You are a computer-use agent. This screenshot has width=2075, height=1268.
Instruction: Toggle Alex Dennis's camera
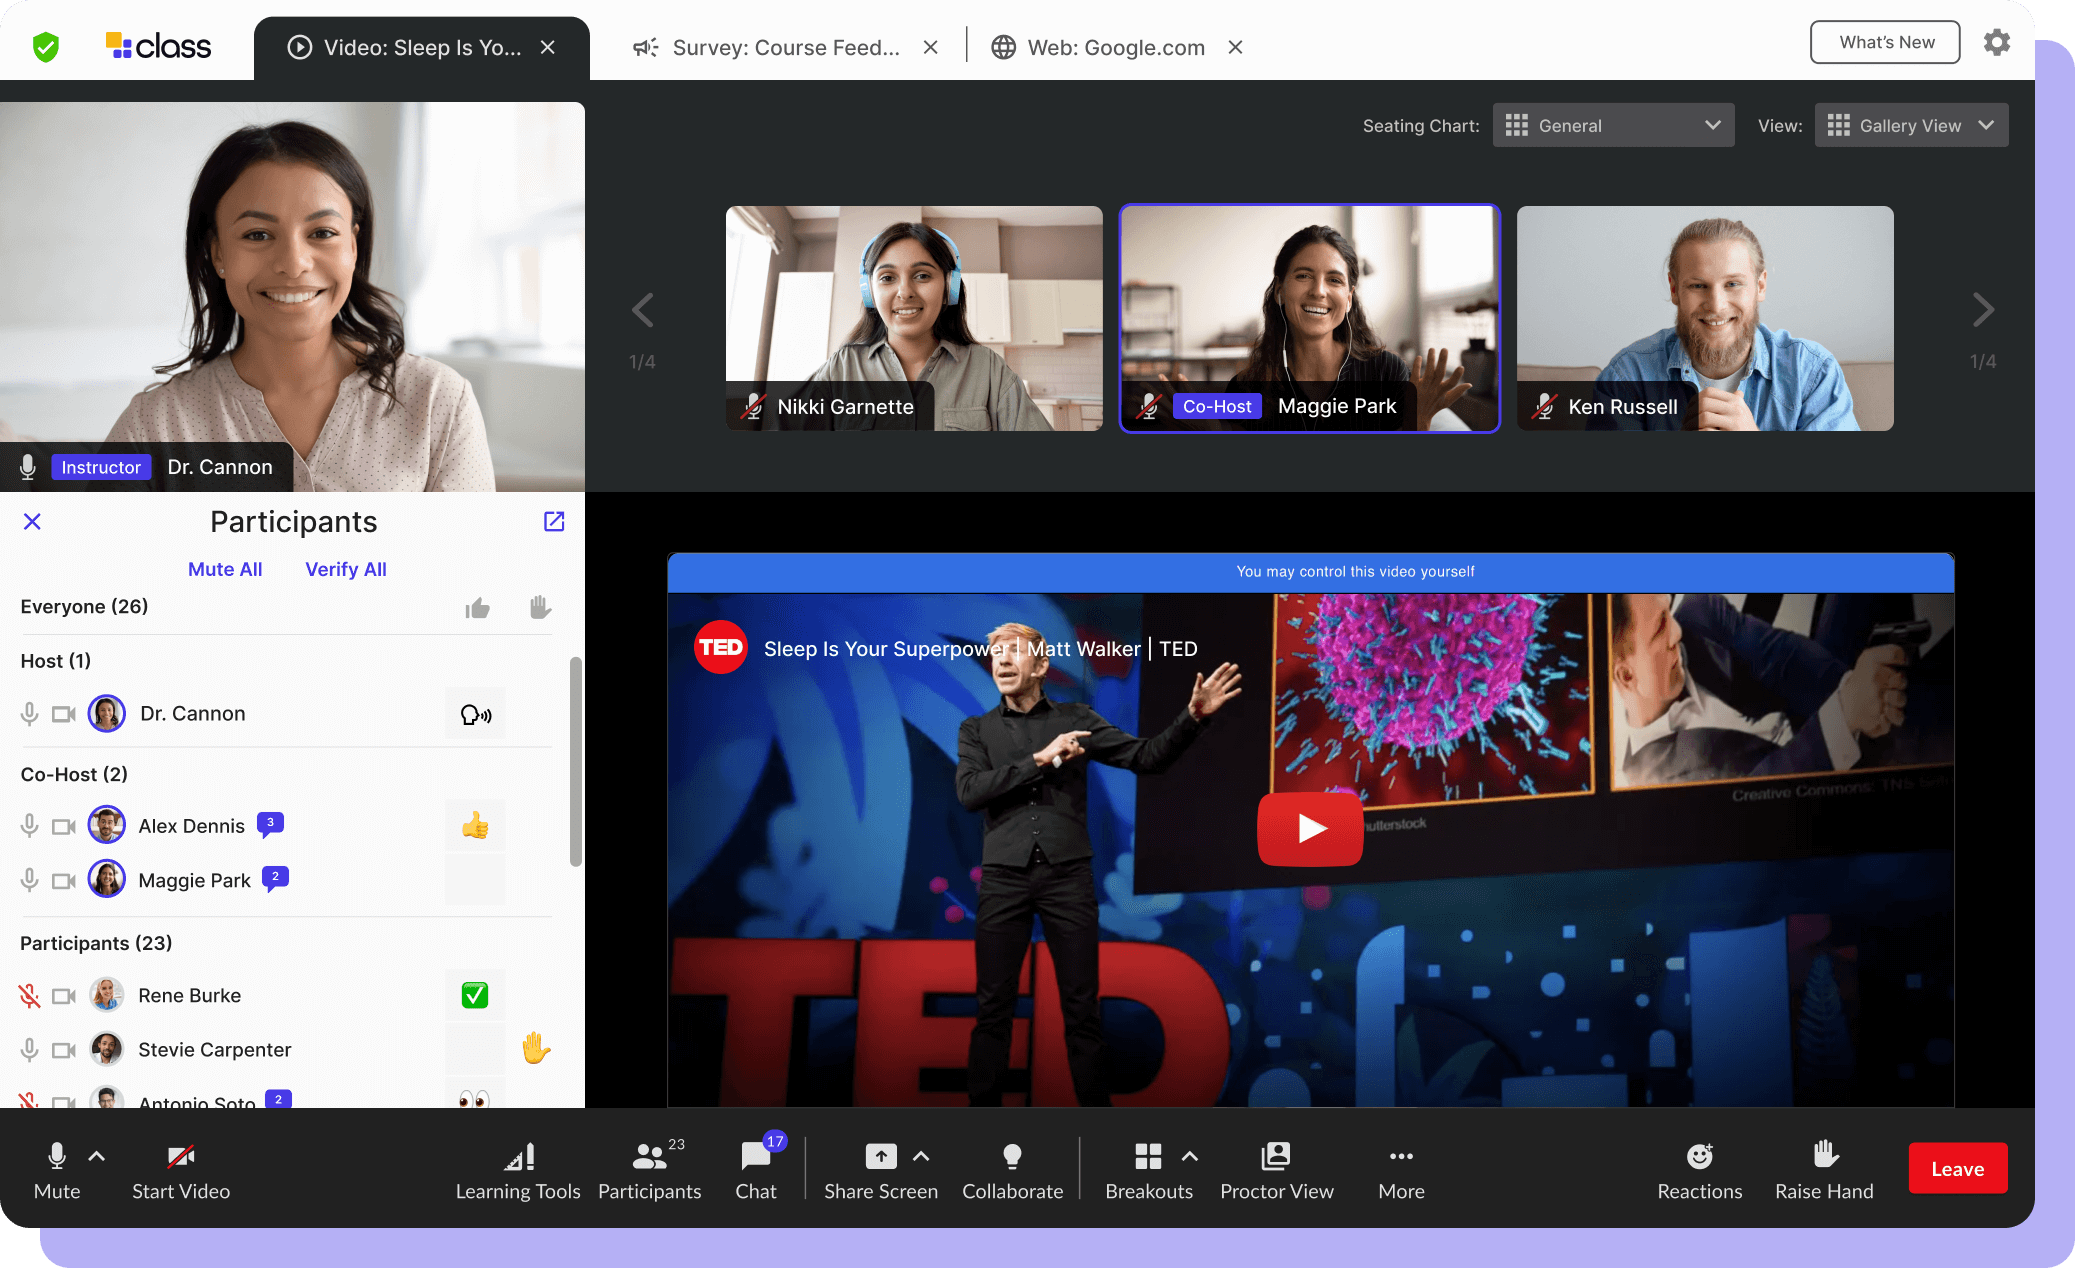click(x=64, y=826)
